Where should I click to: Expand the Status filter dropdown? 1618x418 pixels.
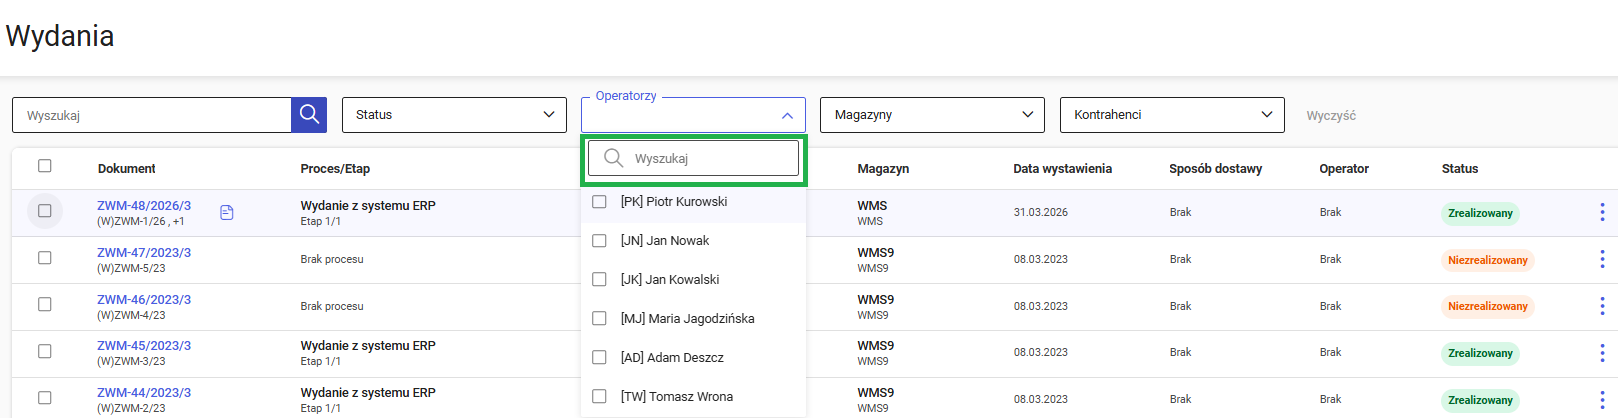pos(454,115)
